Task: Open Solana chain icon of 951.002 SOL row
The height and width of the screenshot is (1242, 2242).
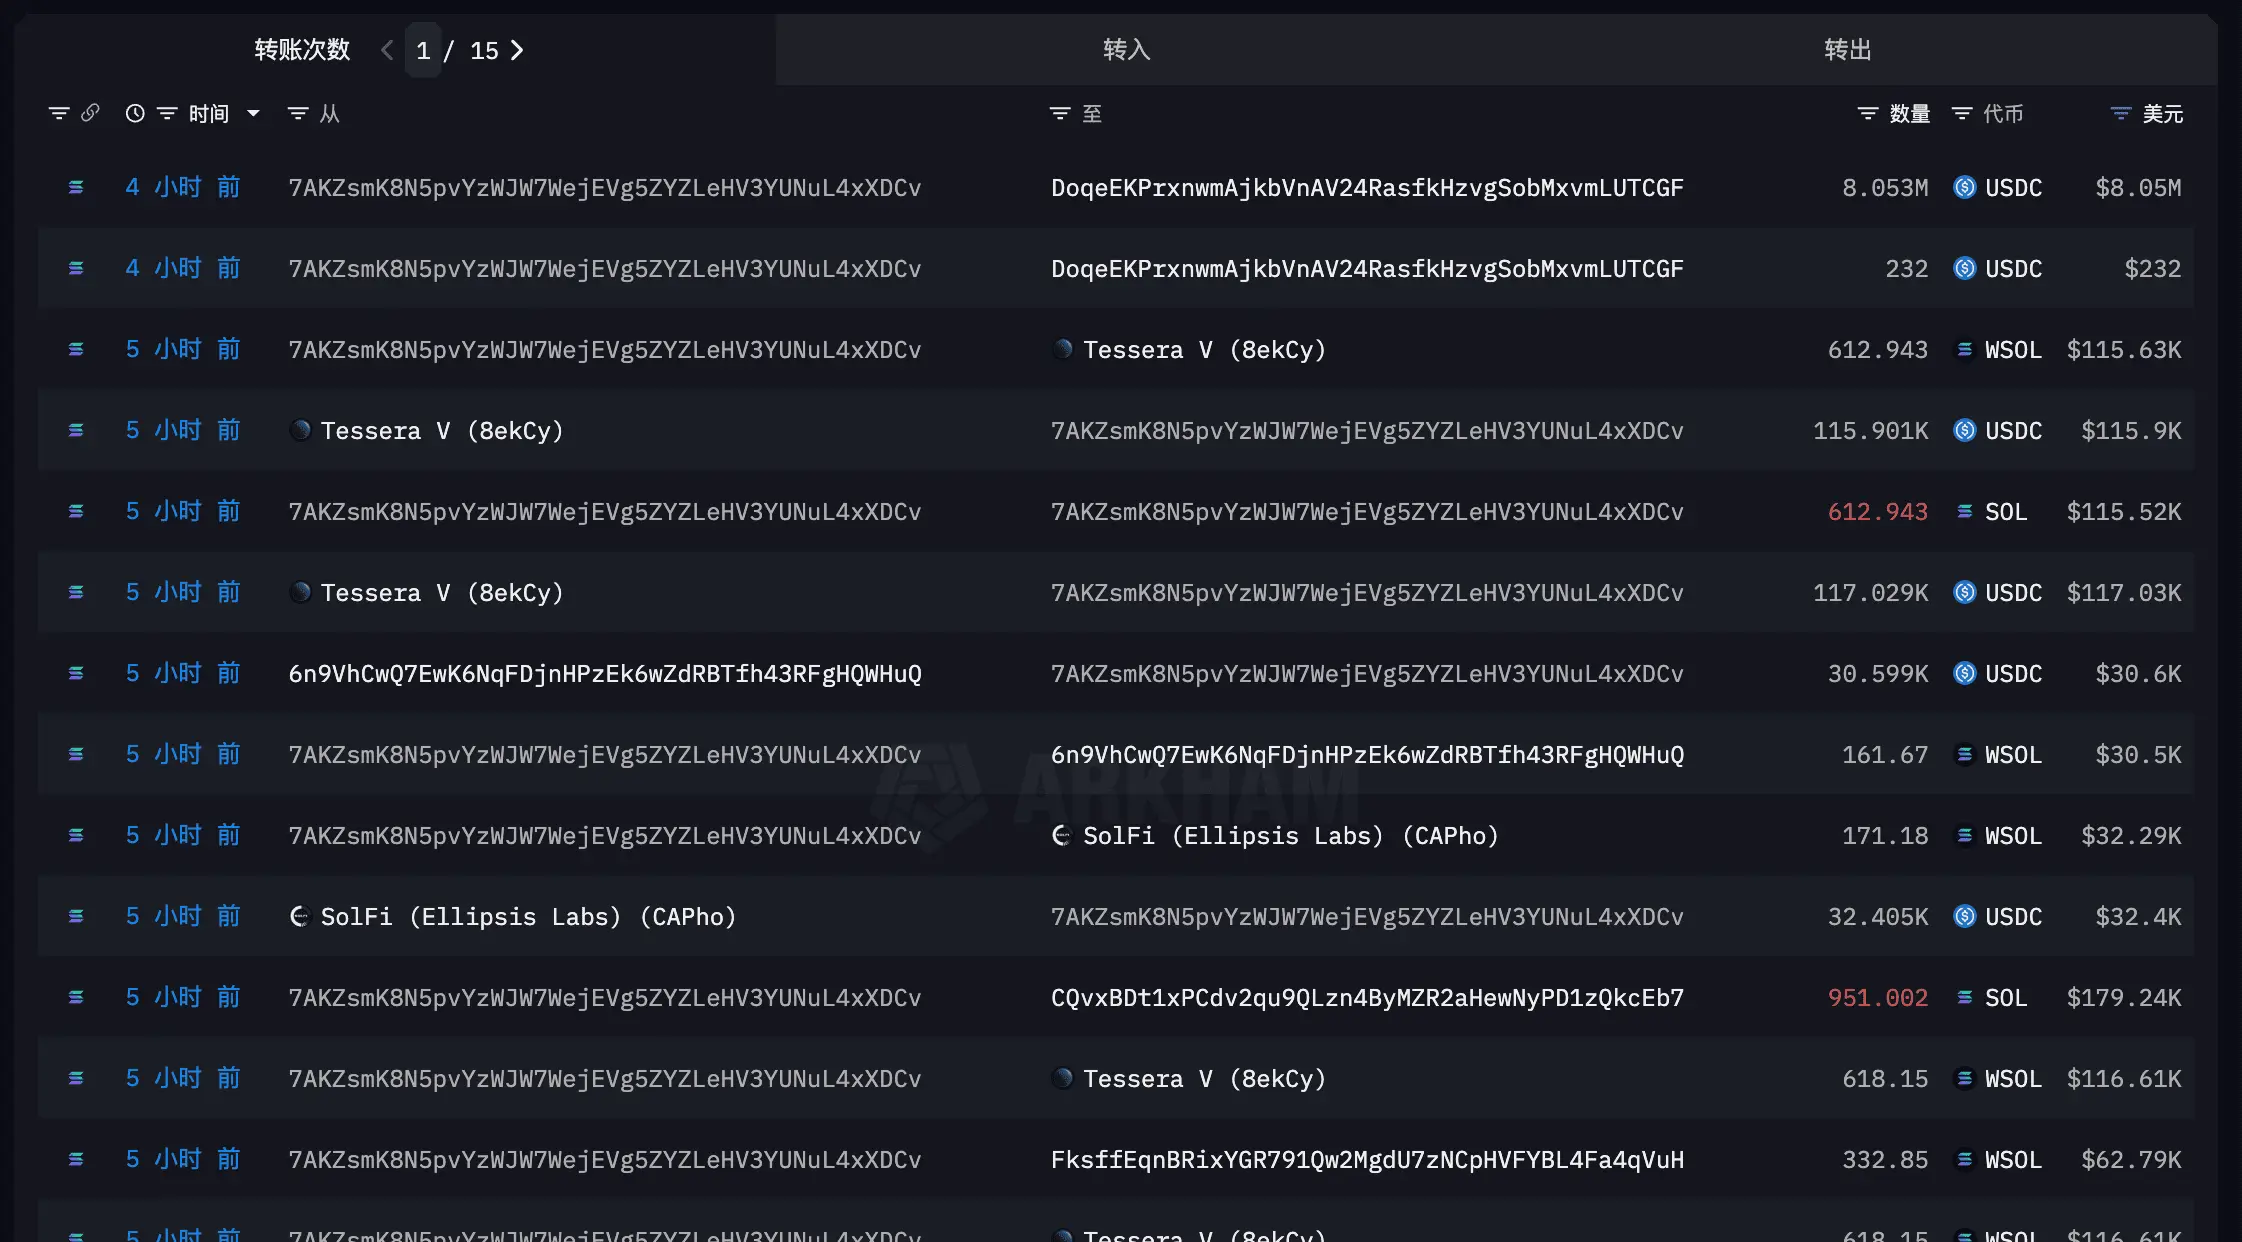Action: coord(76,998)
